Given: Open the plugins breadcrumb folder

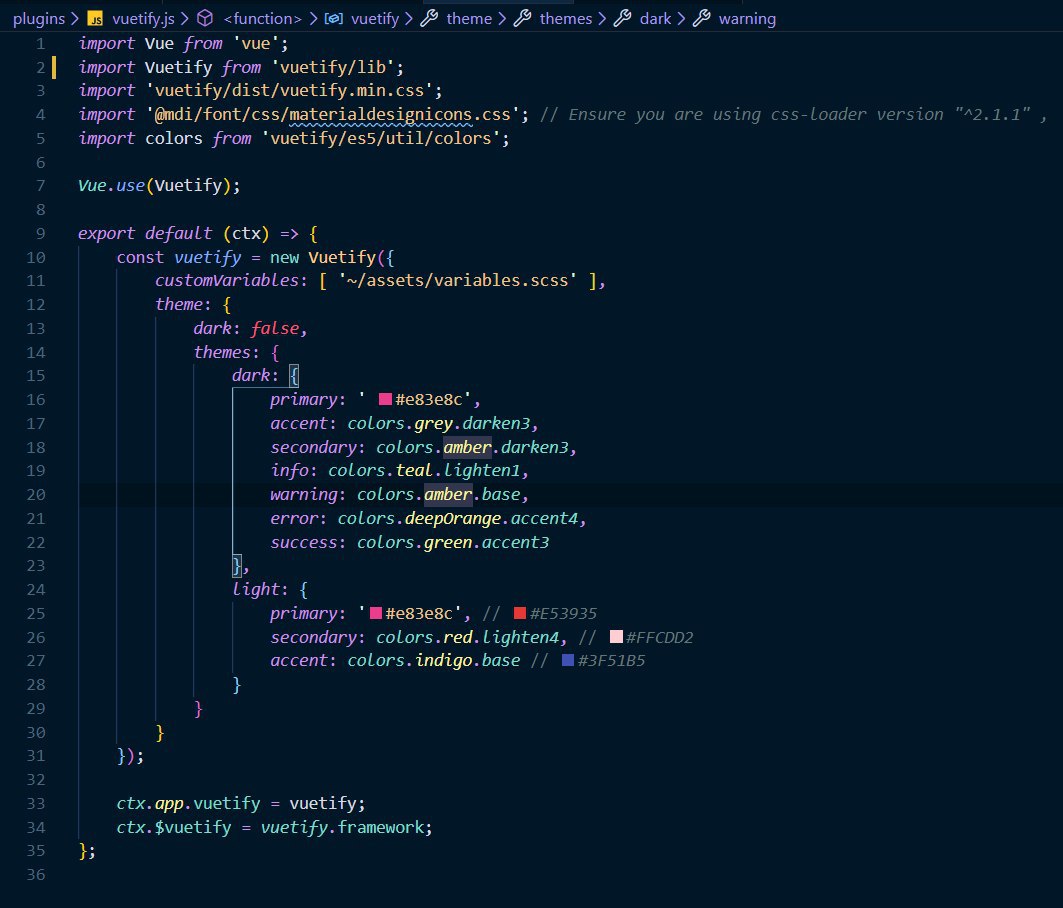Looking at the screenshot, I should pos(39,19).
